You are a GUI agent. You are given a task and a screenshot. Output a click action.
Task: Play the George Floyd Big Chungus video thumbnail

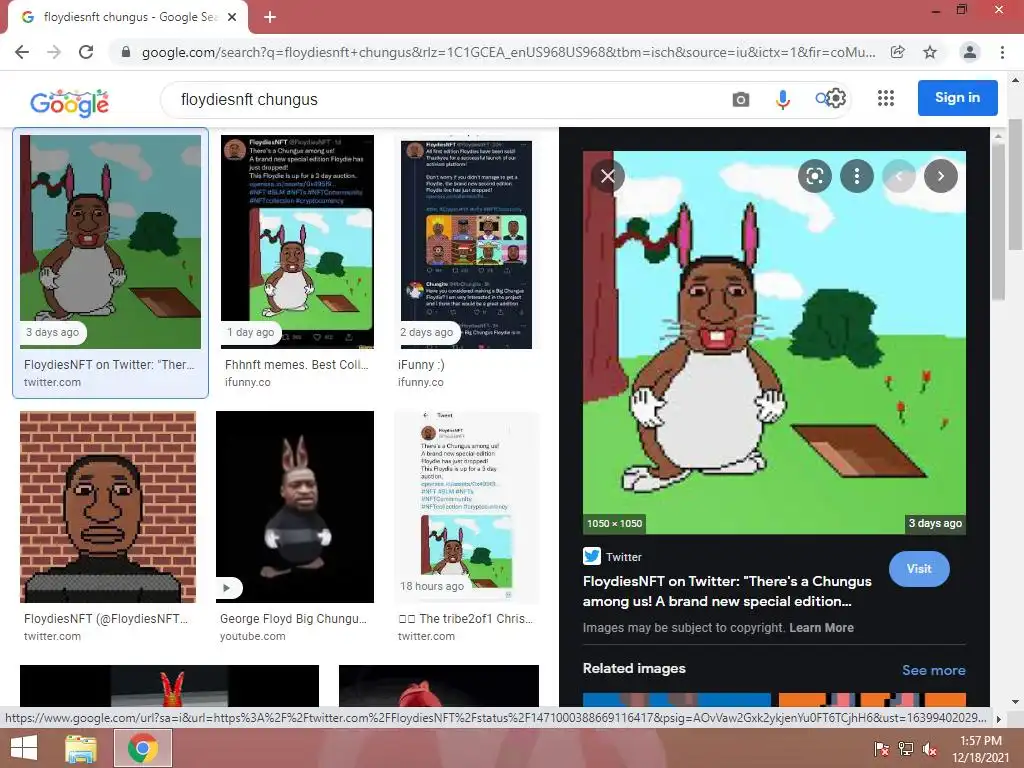(295, 507)
